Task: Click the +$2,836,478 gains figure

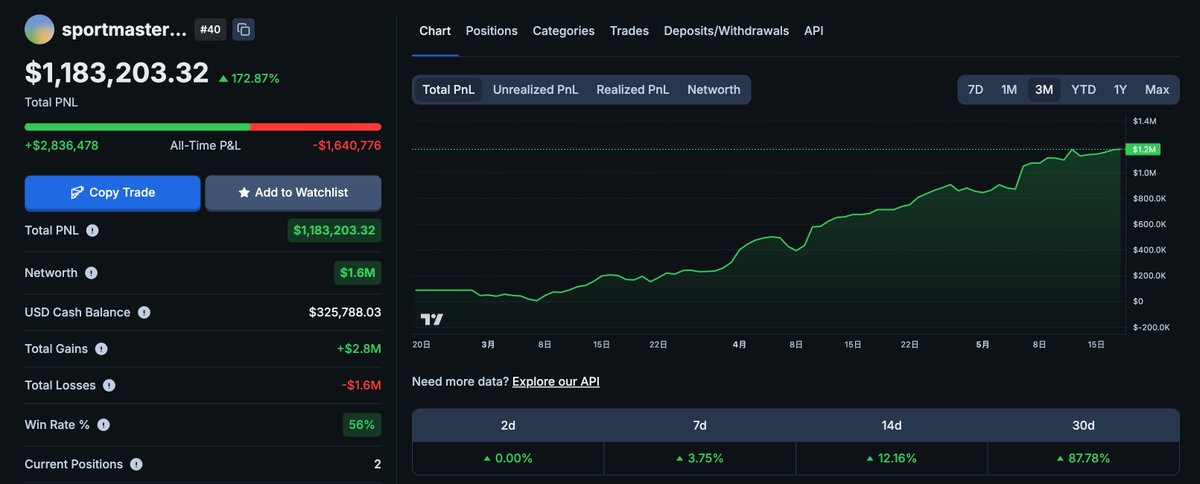Action: click(61, 146)
